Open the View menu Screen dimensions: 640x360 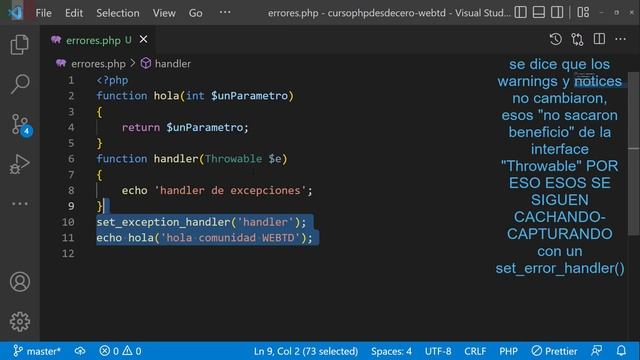pyautogui.click(x=164, y=13)
